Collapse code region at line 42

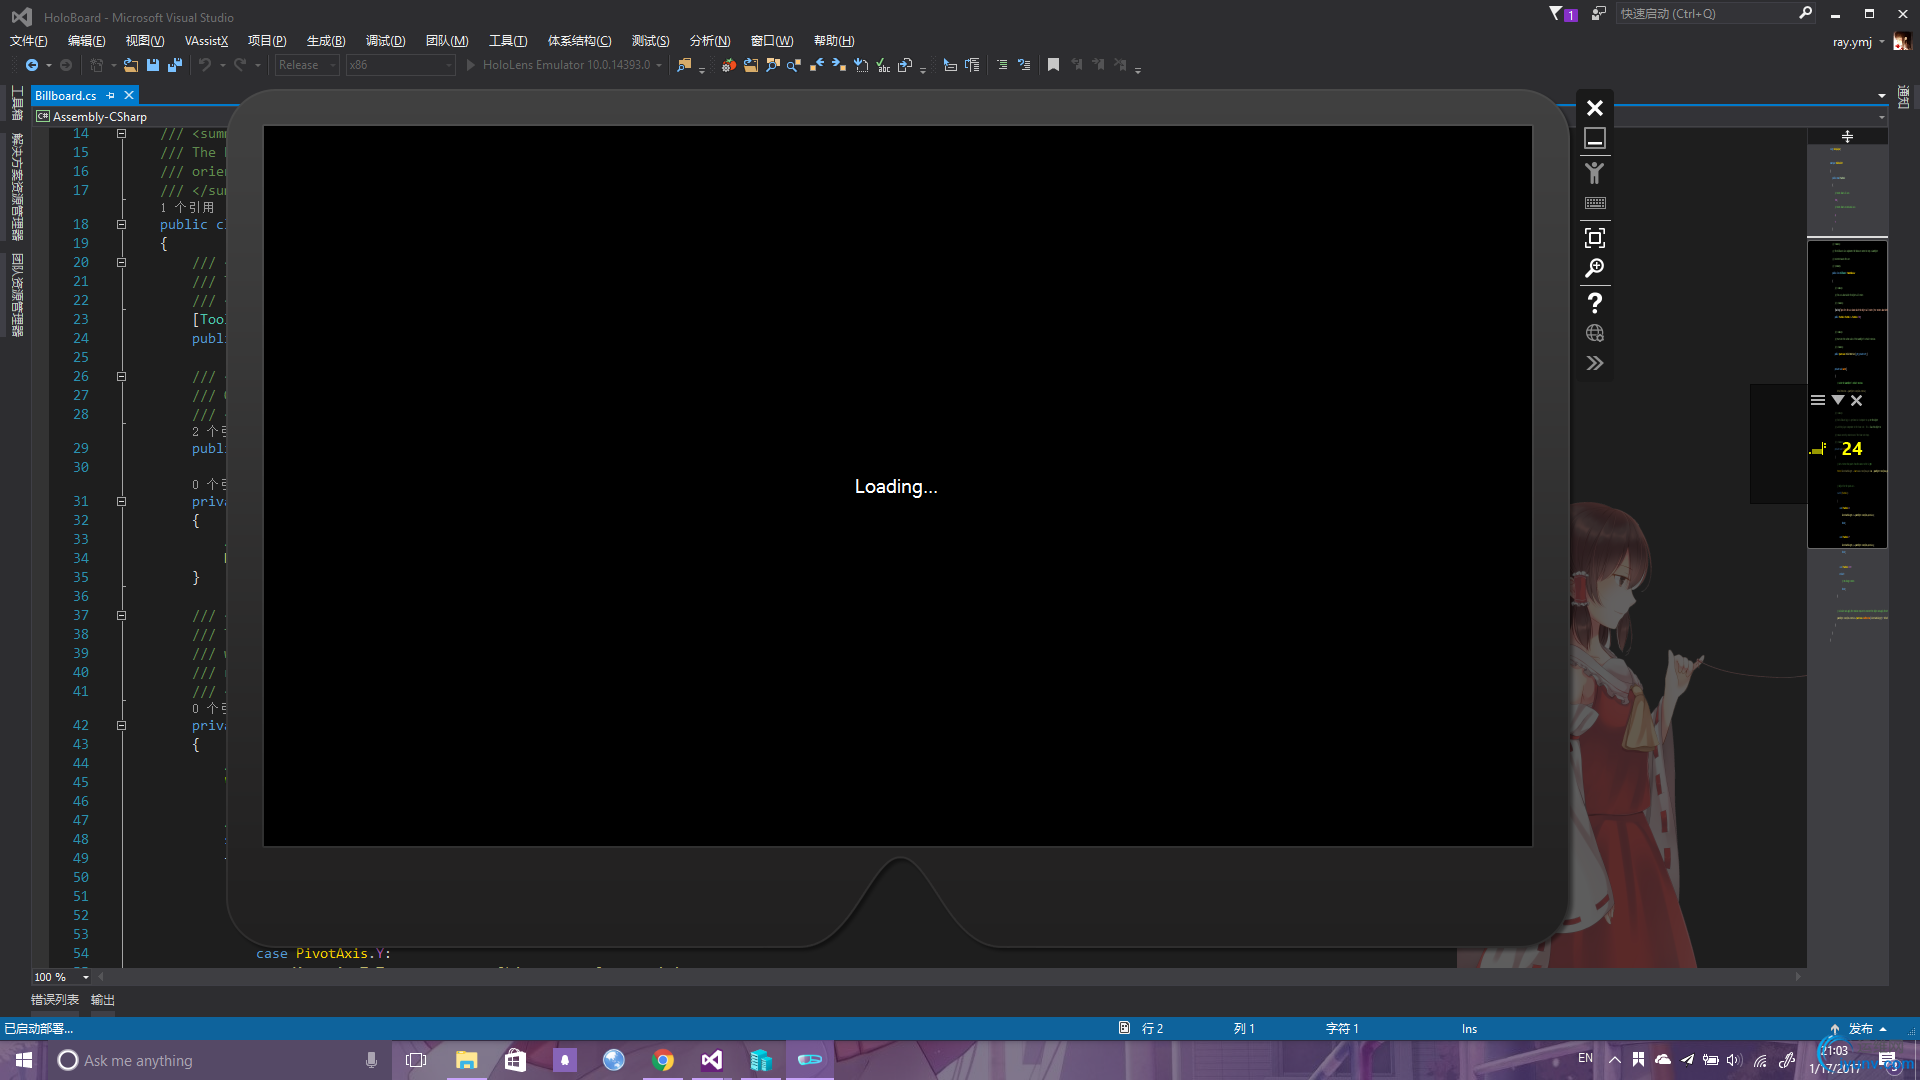tap(121, 726)
